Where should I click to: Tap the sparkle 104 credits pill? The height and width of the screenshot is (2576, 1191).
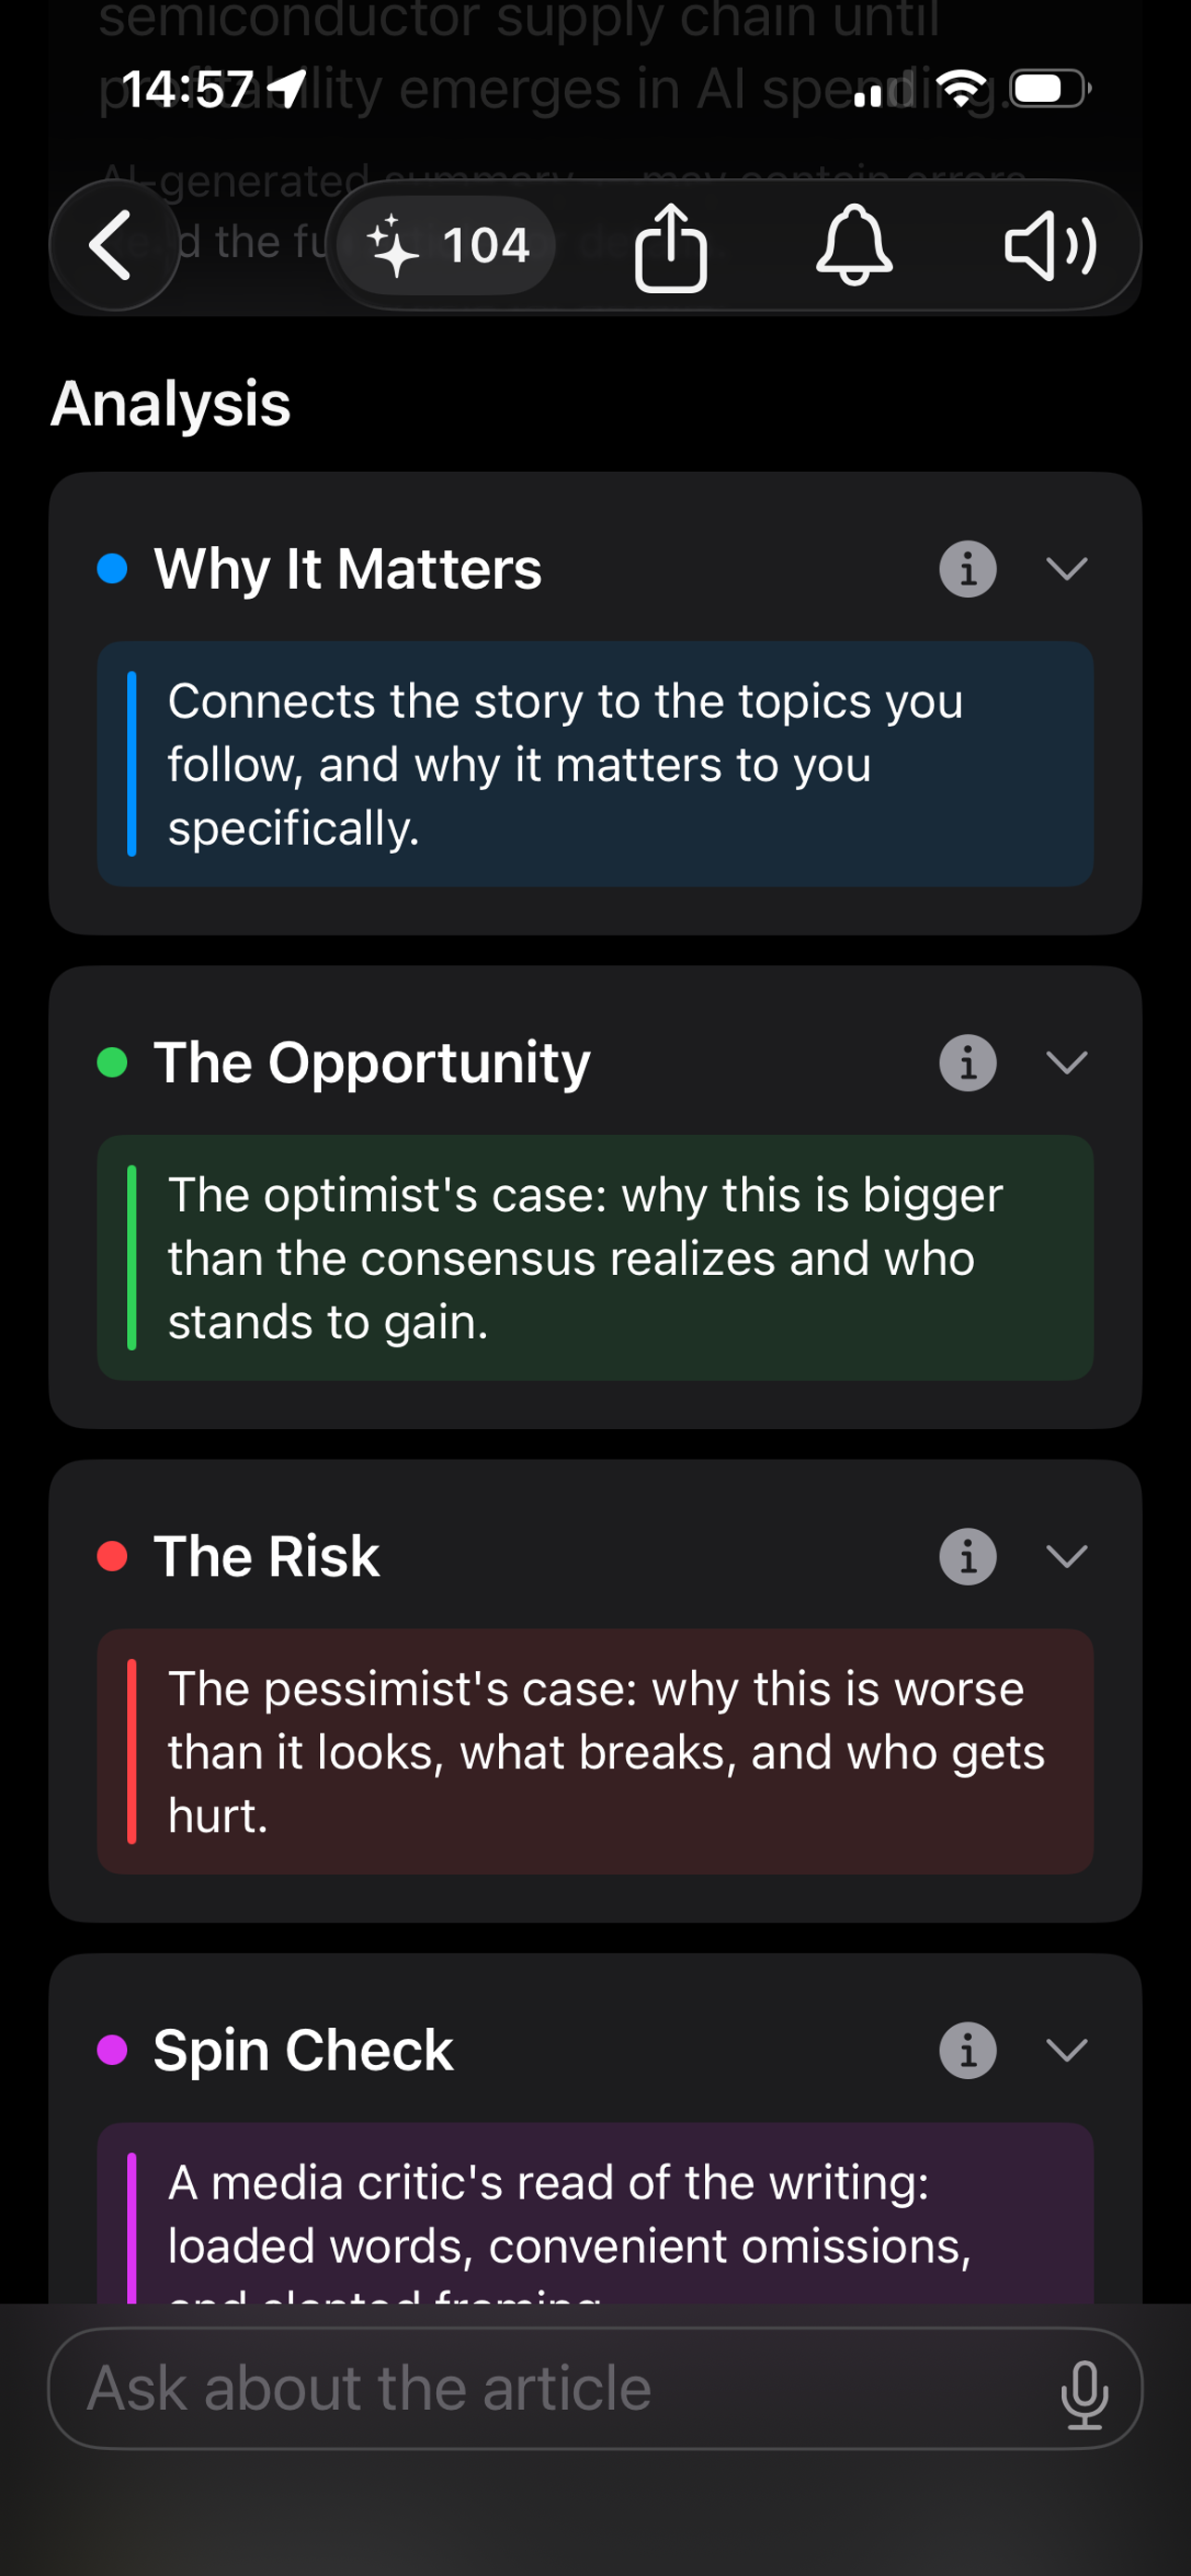tap(446, 245)
